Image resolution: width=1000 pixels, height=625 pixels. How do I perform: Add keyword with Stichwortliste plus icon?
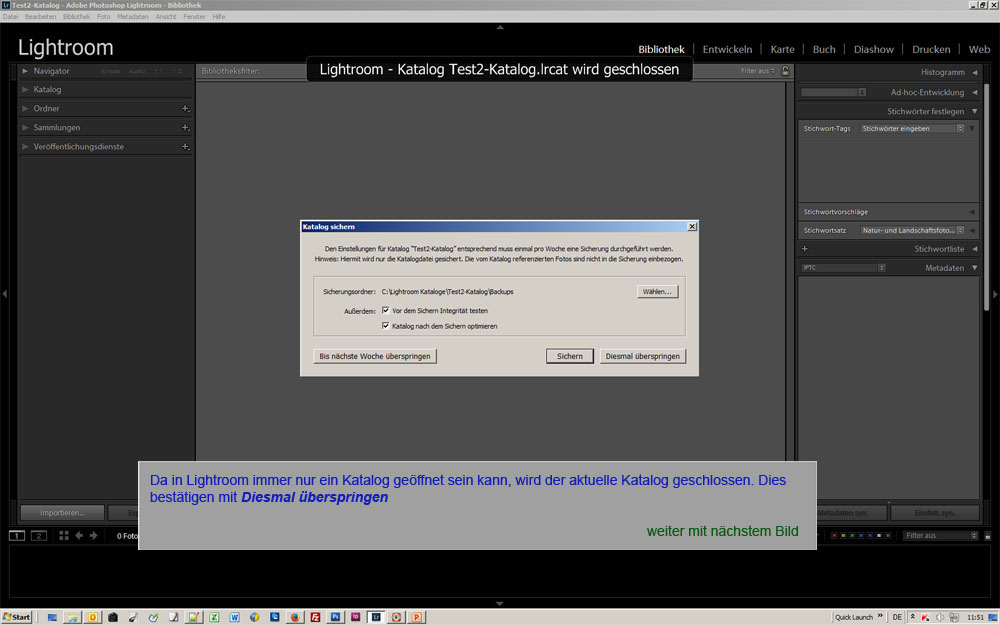point(805,249)
